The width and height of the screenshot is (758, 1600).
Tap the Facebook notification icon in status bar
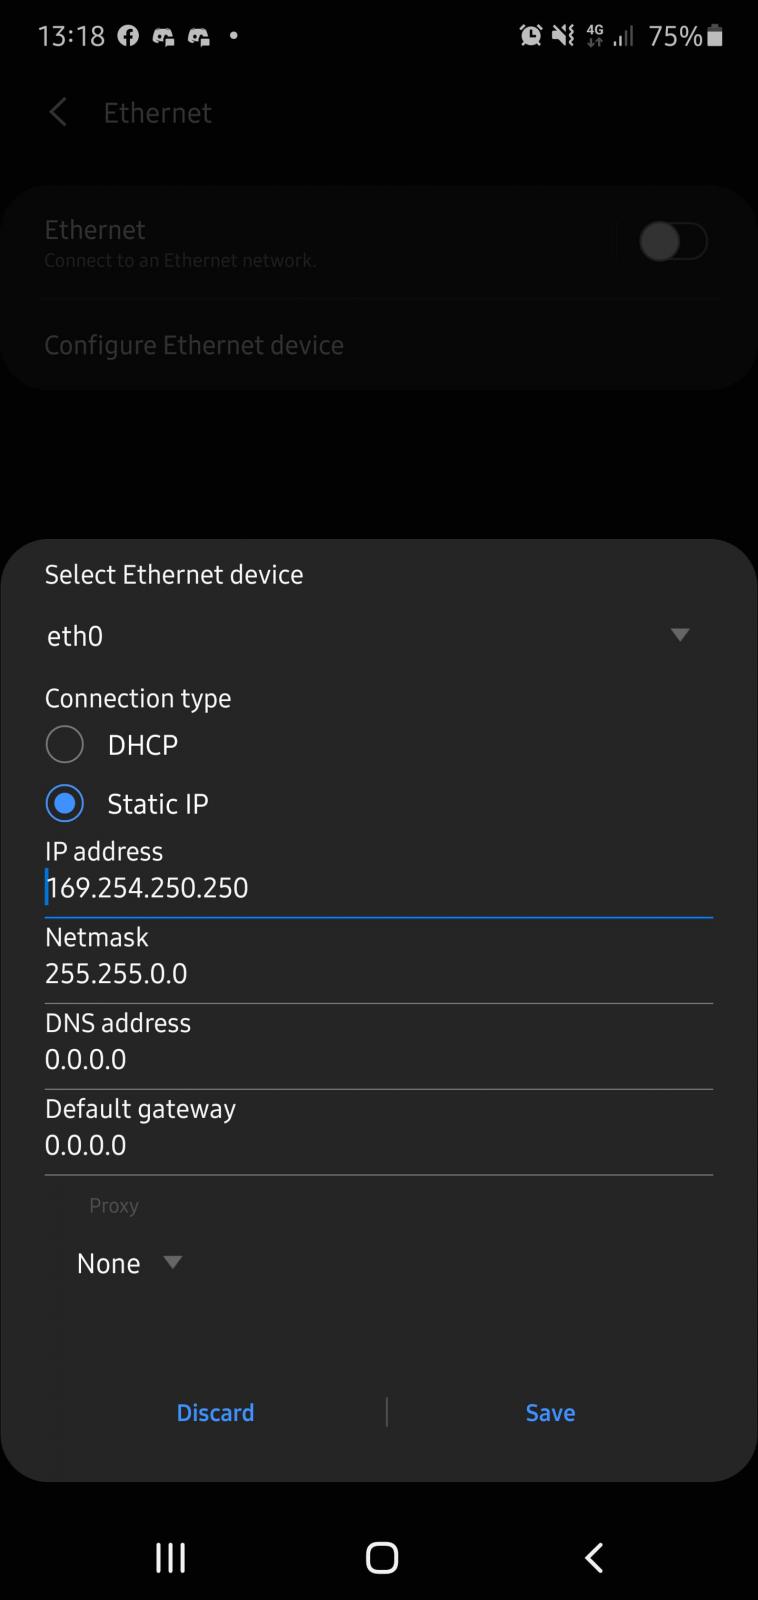tap(128, 36)
